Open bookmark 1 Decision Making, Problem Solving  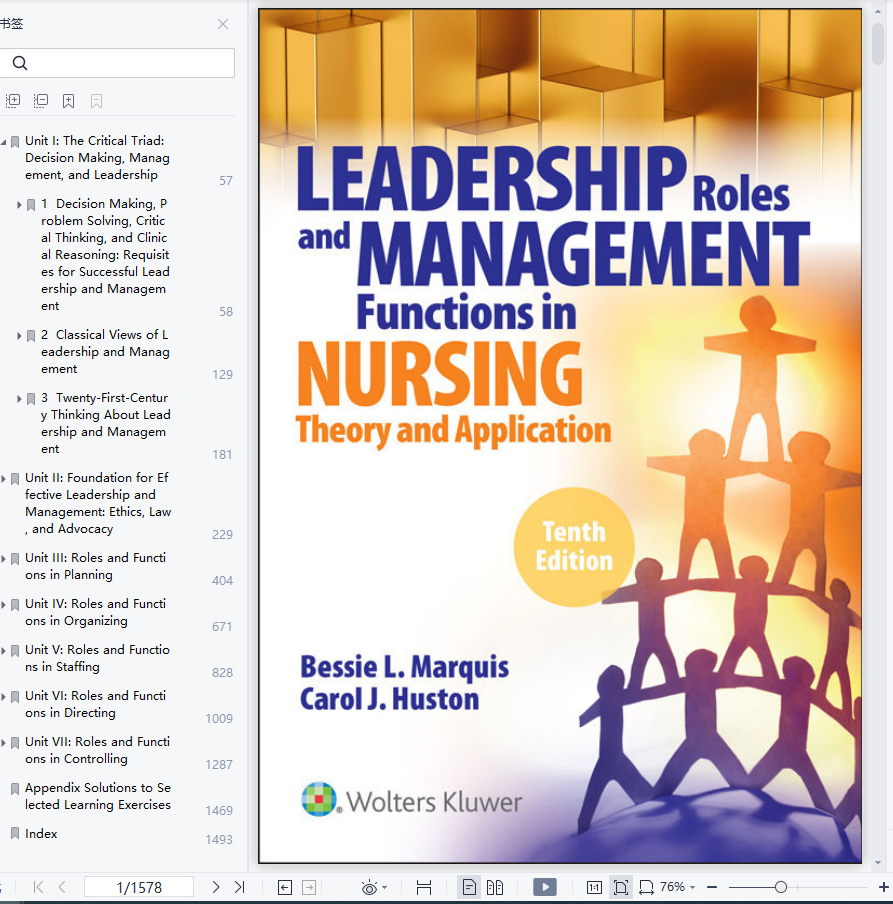coord(105,254)
